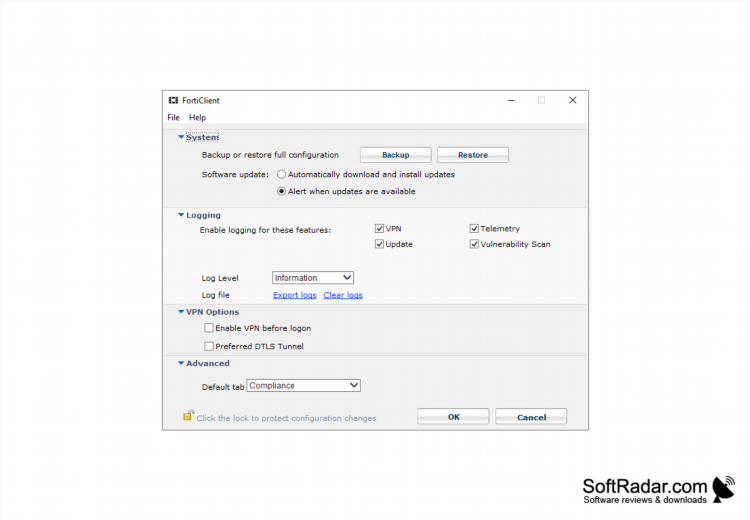Click the Clear logs link

coord(343,295)
